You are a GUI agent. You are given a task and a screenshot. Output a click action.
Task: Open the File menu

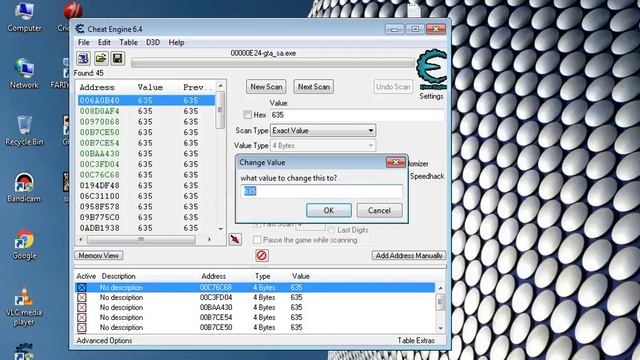click(84, 42)
